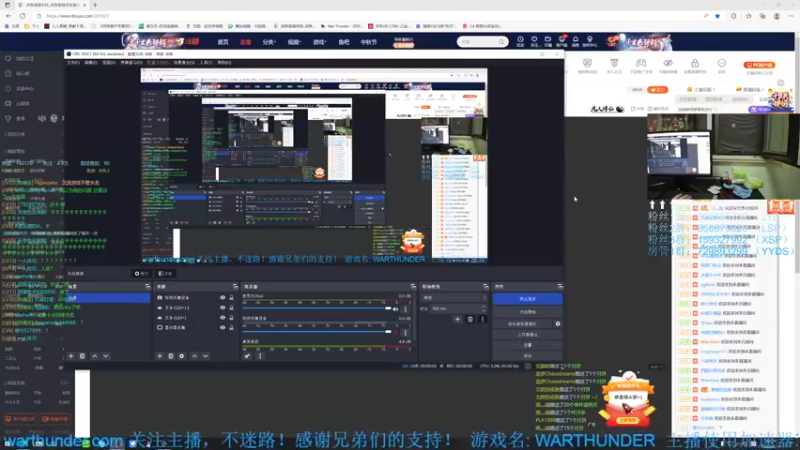Click 工作室模式 button in OBS controls

click(528, 335)
